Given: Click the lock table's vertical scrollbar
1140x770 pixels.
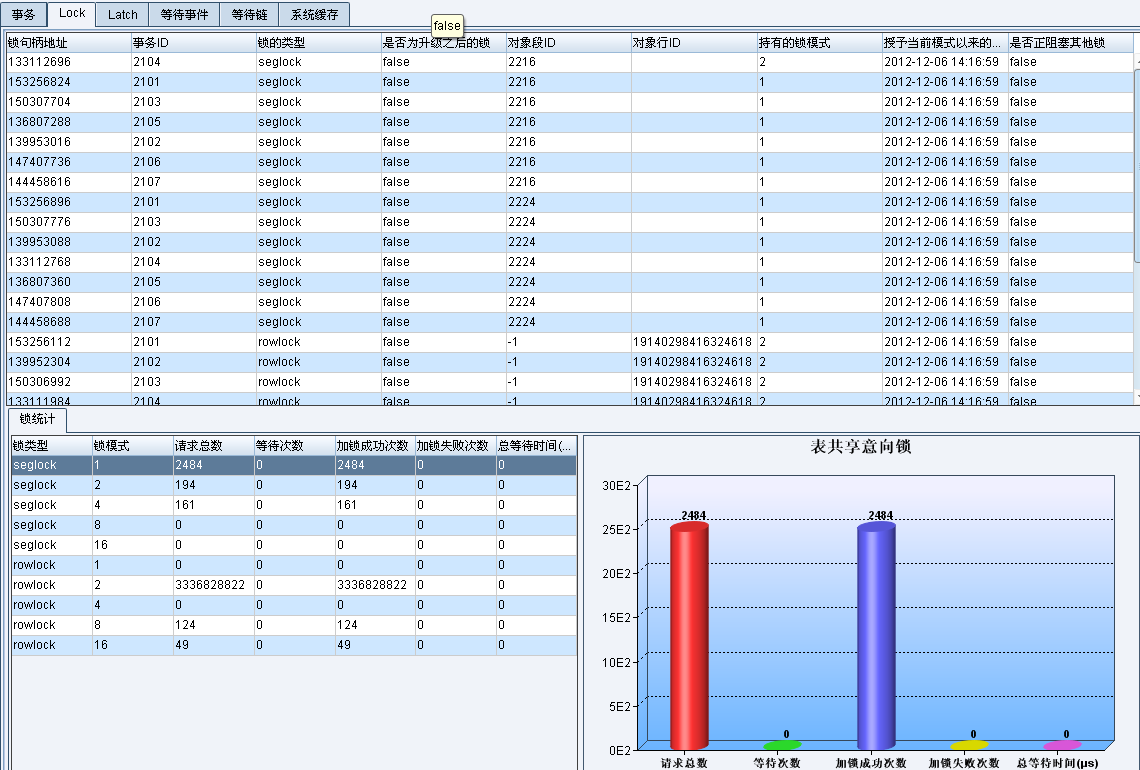Looking at the screenshot, I should pos(1136,230).
